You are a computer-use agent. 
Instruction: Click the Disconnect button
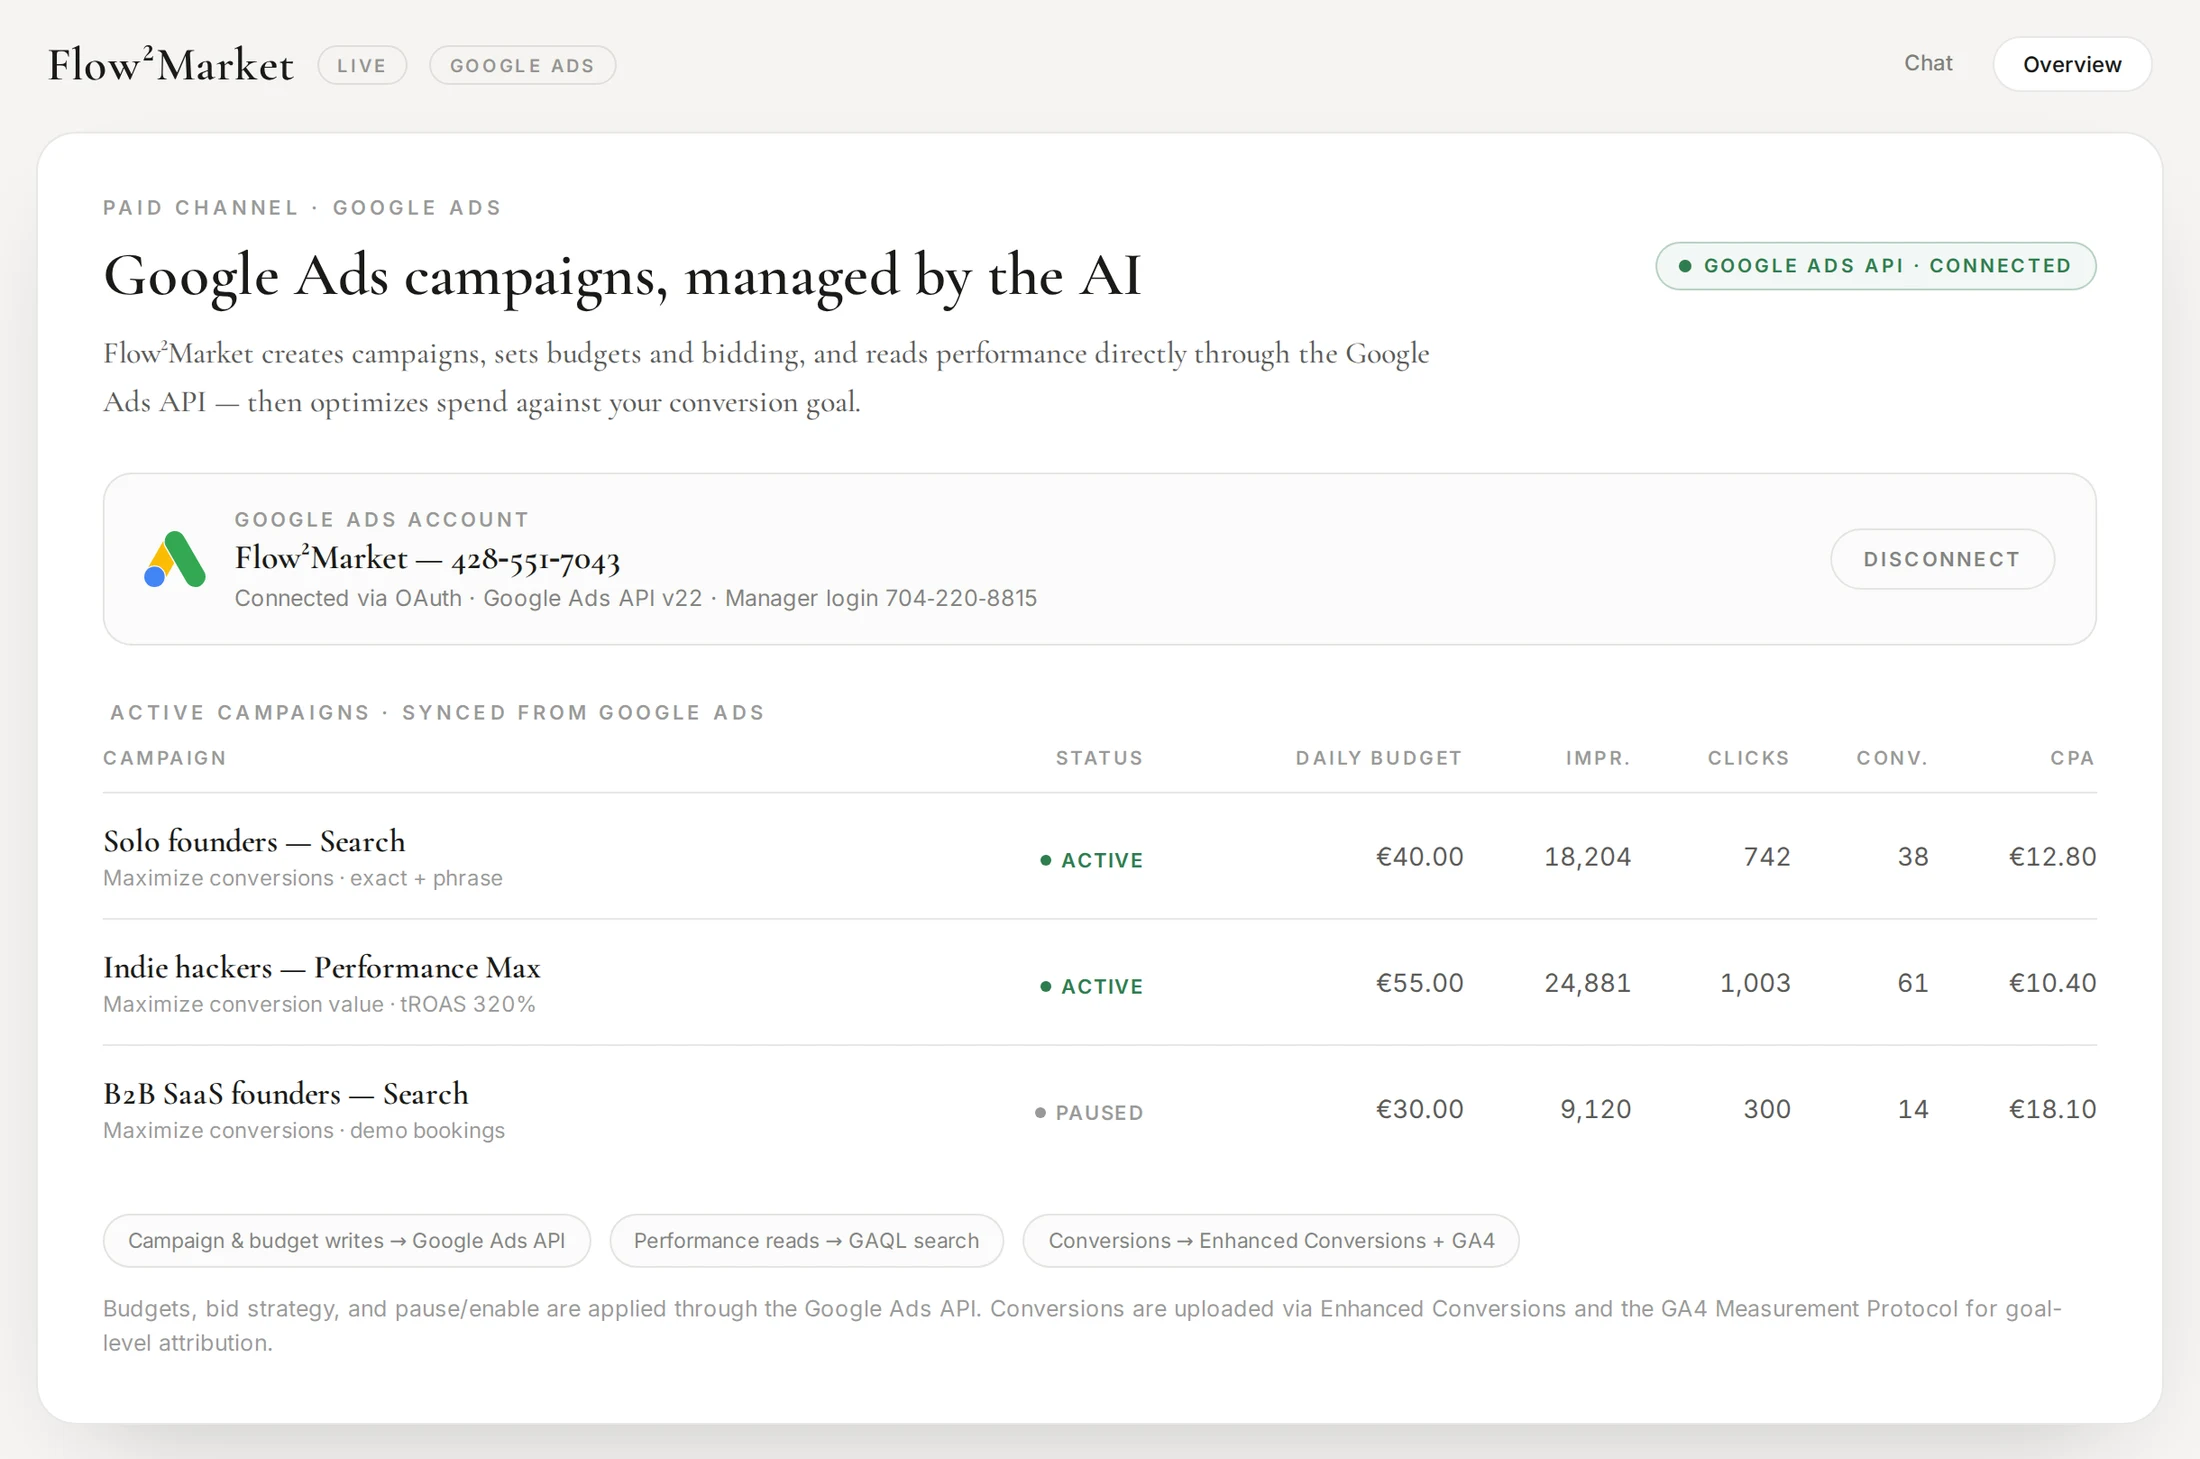click(x=1942, y=559)
